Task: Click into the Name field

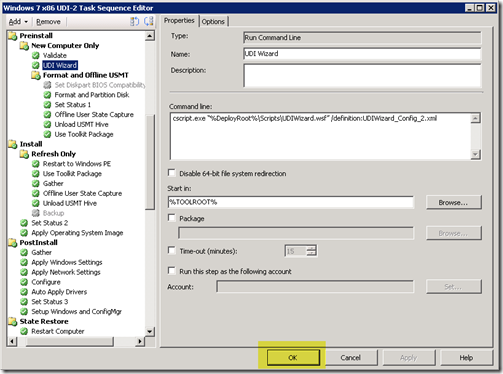Action: point(362,54)
